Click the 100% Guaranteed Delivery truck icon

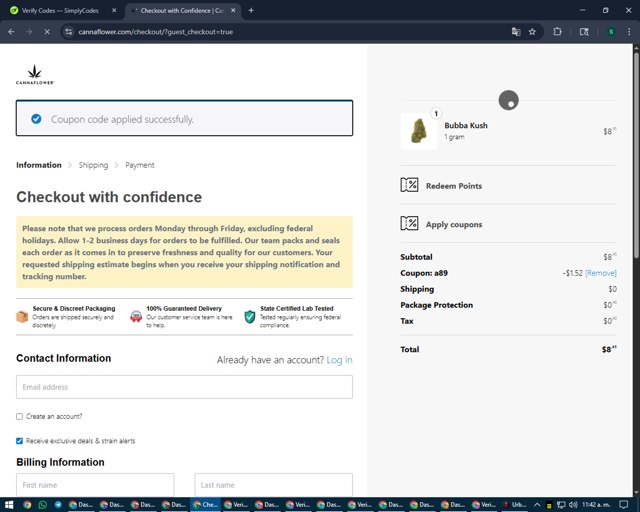[136, 316]
